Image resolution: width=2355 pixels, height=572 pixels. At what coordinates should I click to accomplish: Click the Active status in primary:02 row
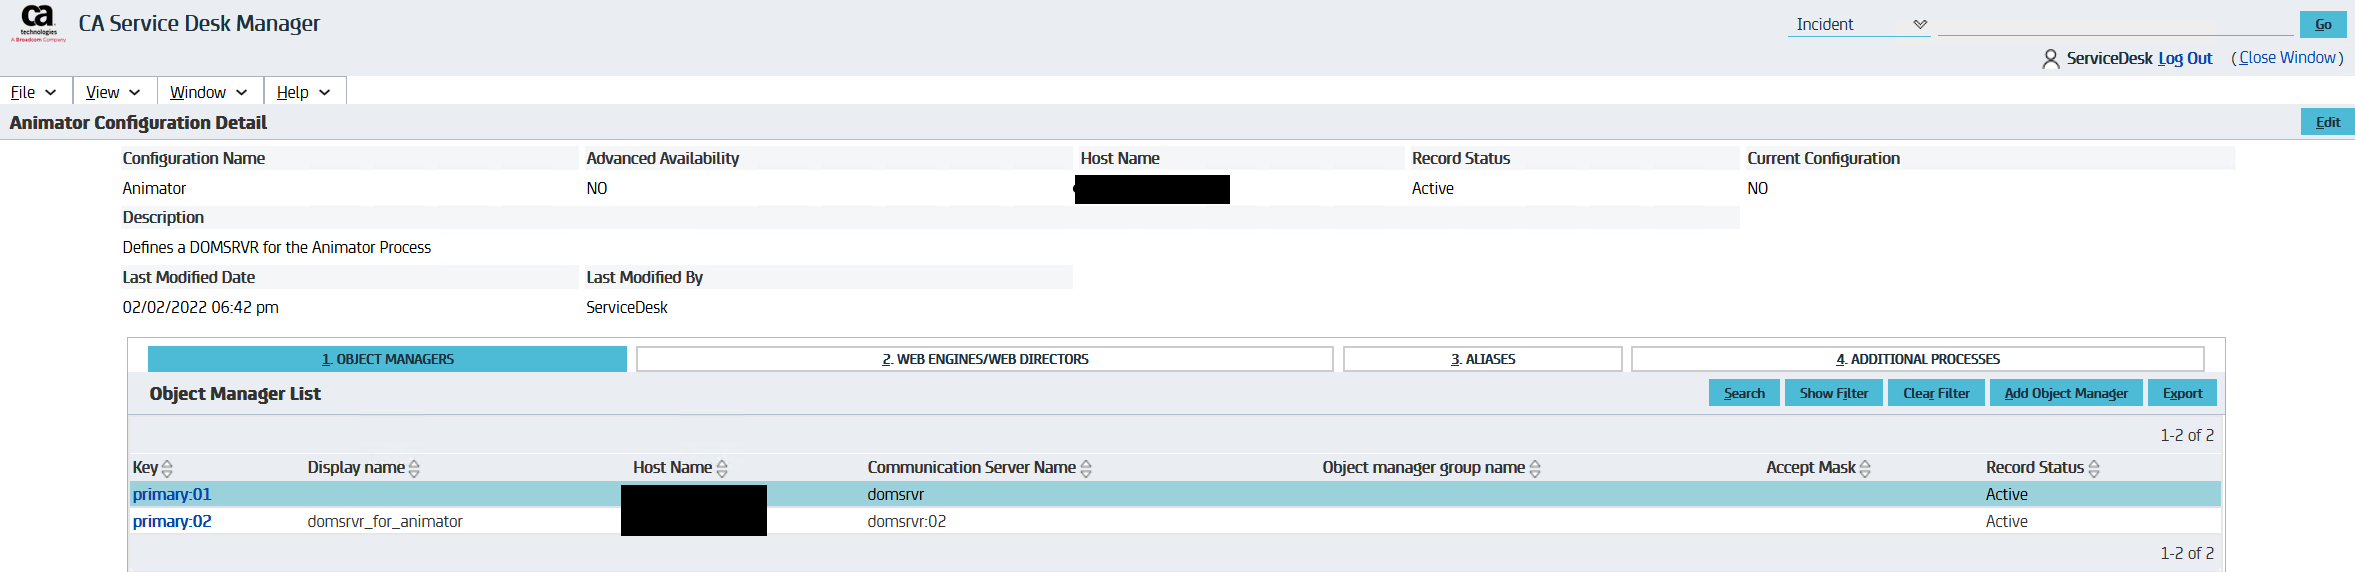click(2007, 521)
